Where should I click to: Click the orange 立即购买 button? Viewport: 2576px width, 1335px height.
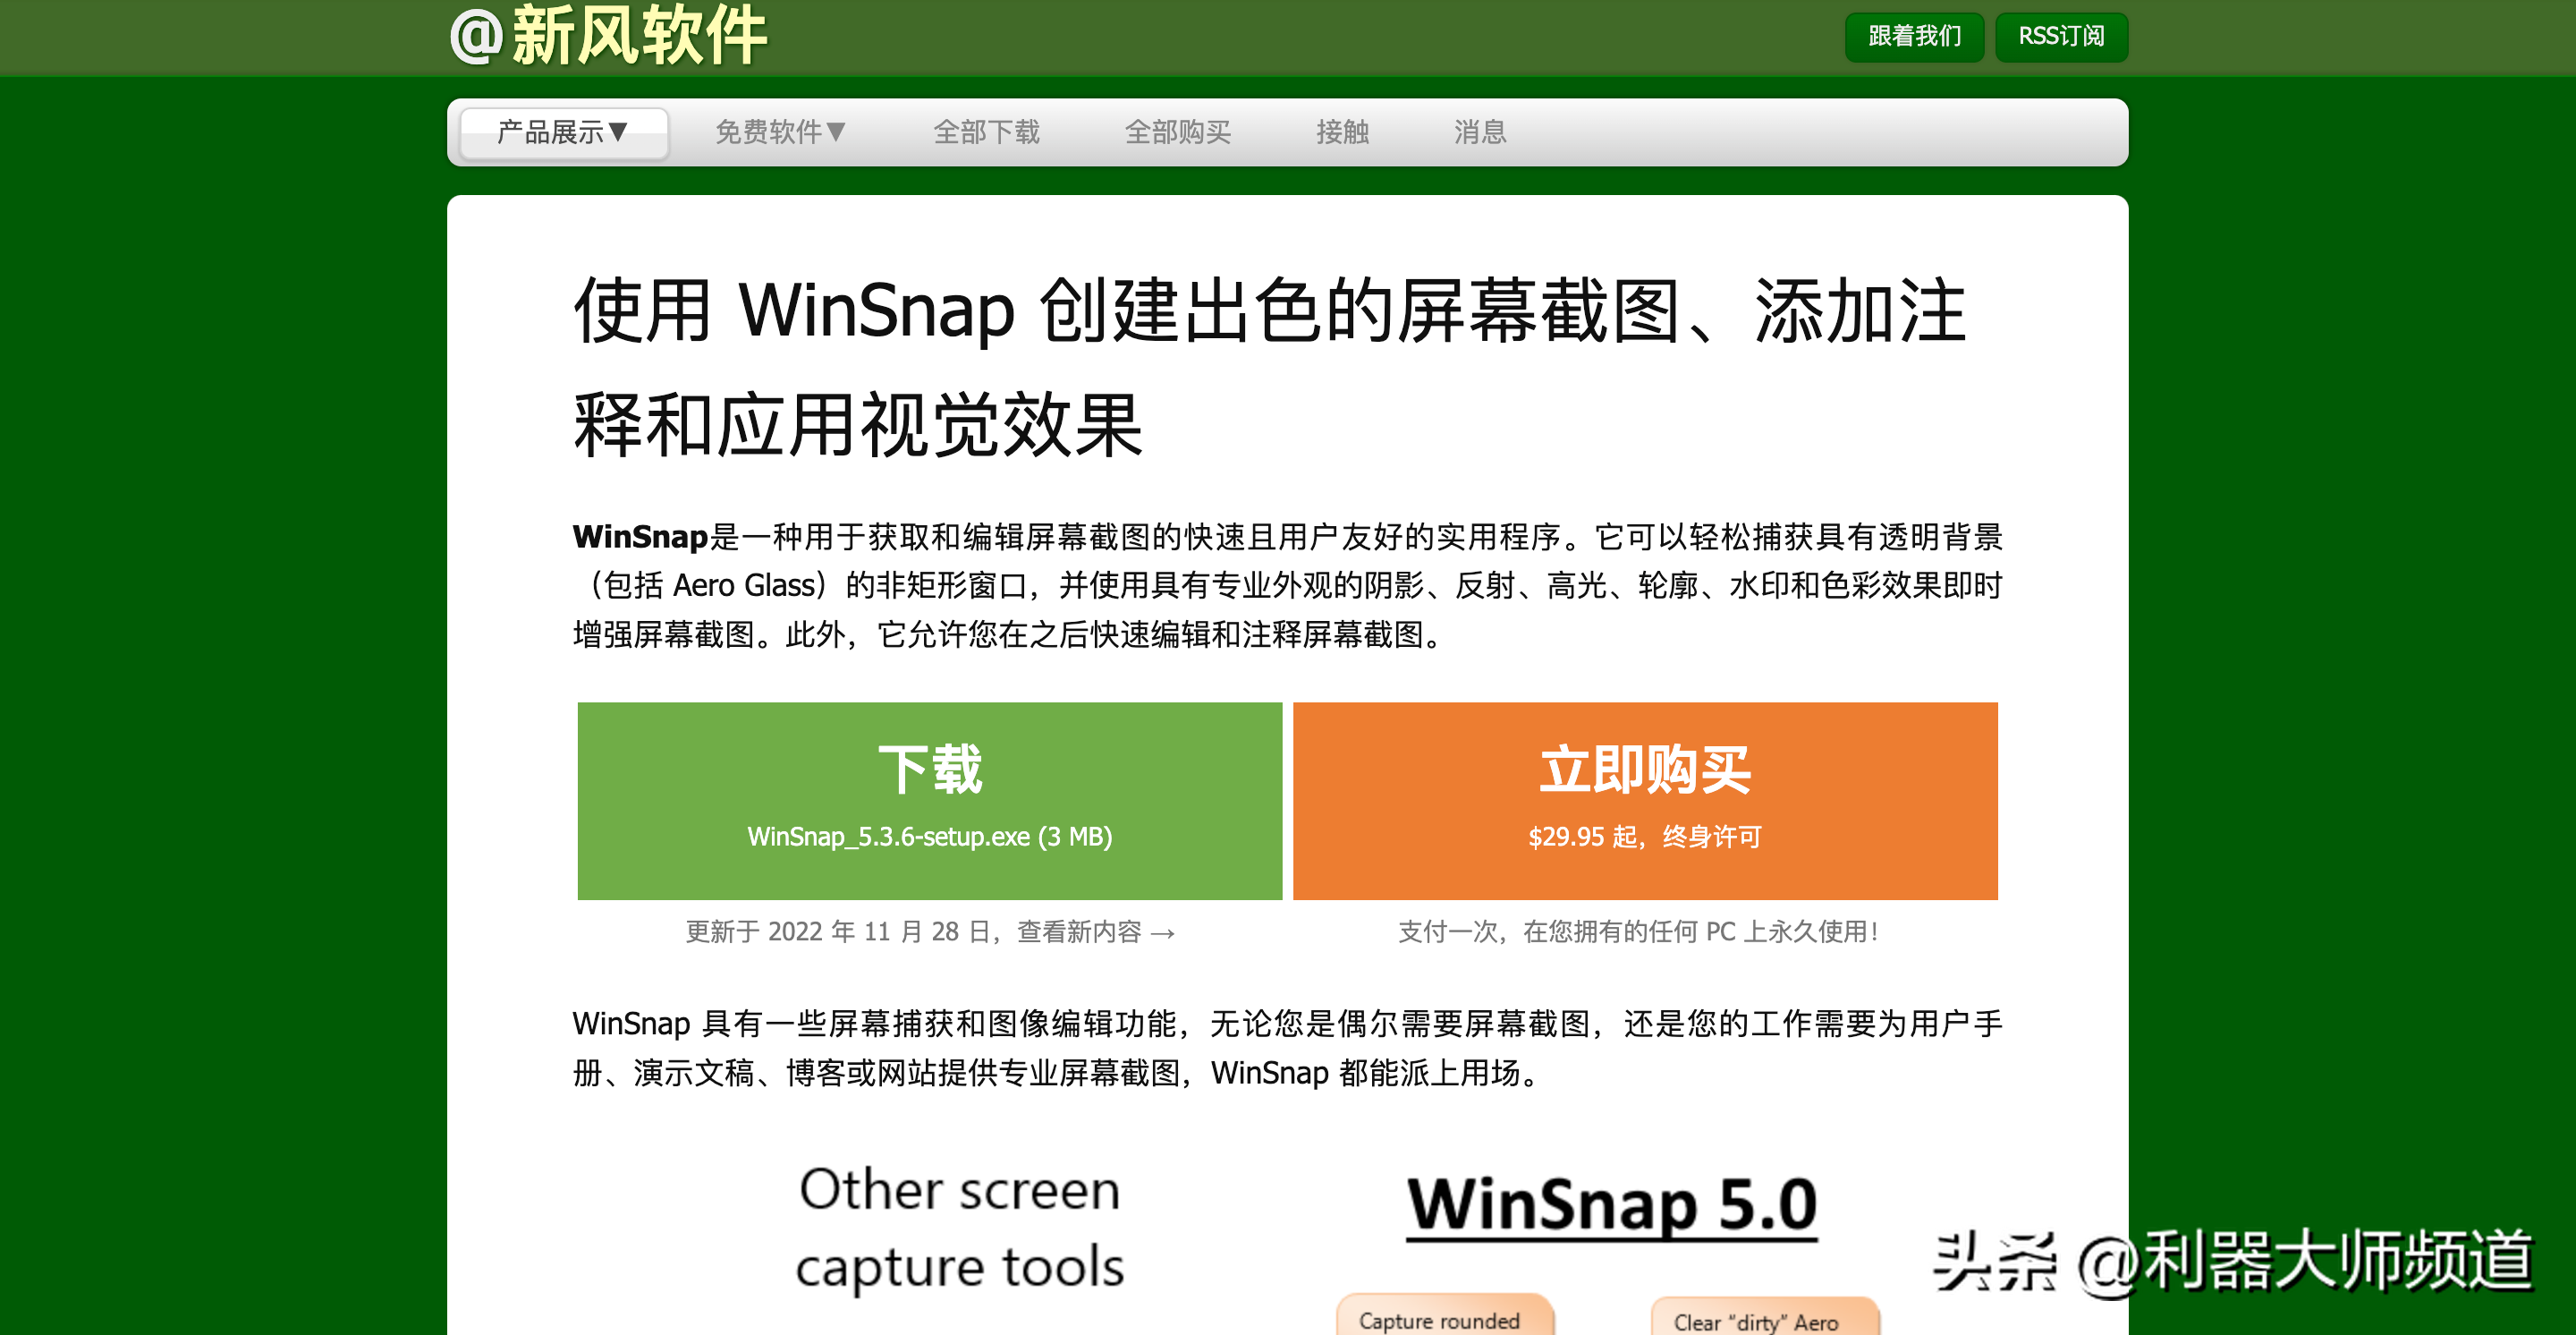[x=1645, y=800]
